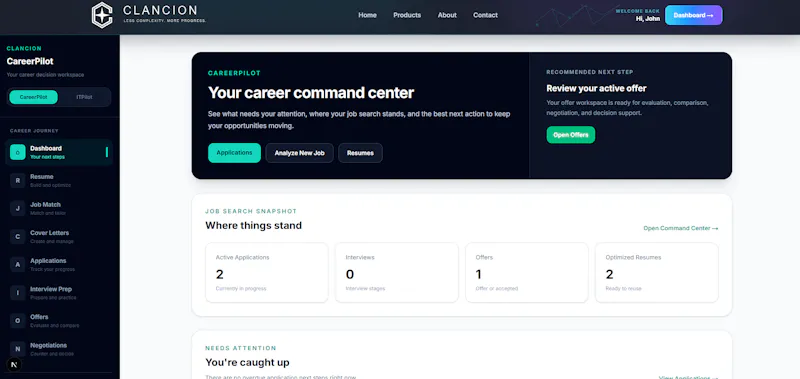Click the Resume R icon

(17, 180)
